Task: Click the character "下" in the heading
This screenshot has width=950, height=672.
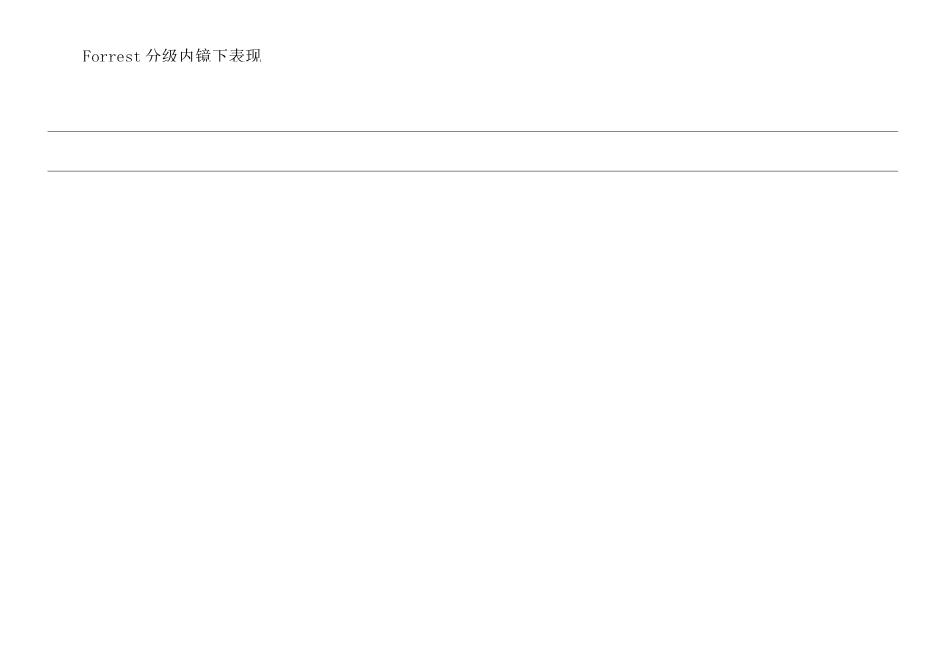Action: pos(220,56)
